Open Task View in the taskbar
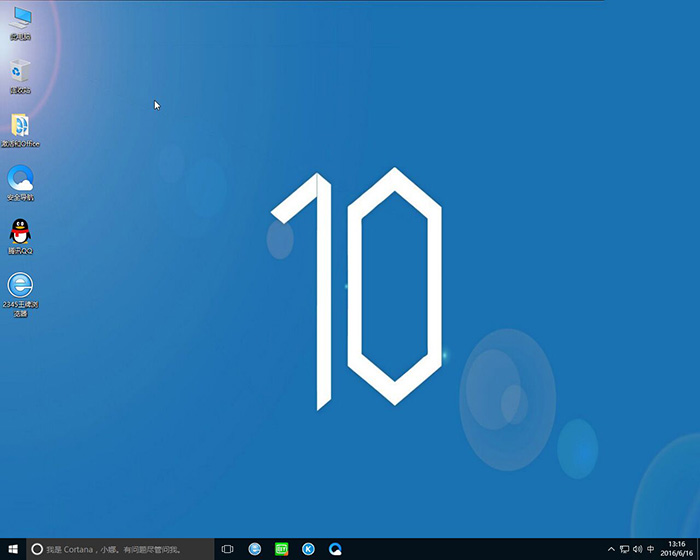The image size is (700, 560). point(228,549)
